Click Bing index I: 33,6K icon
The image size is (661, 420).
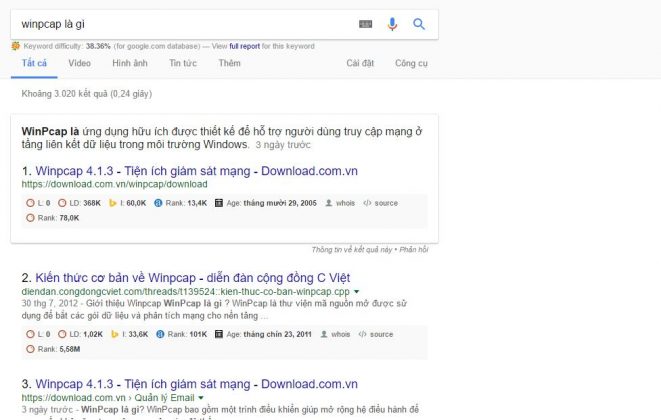[114, 334]
